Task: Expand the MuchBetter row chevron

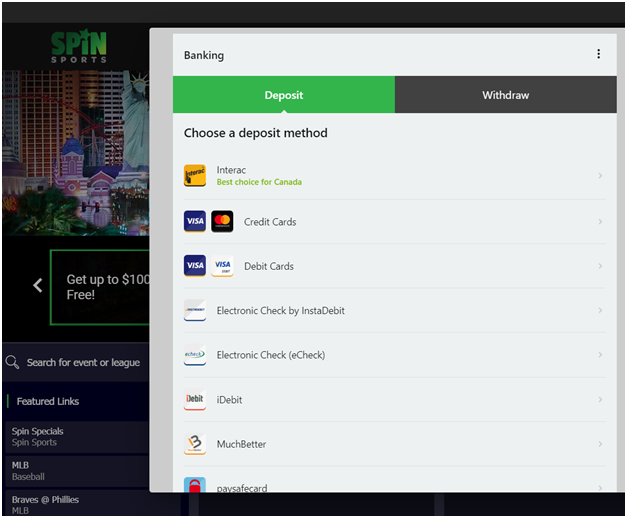Action: point(600,444)
